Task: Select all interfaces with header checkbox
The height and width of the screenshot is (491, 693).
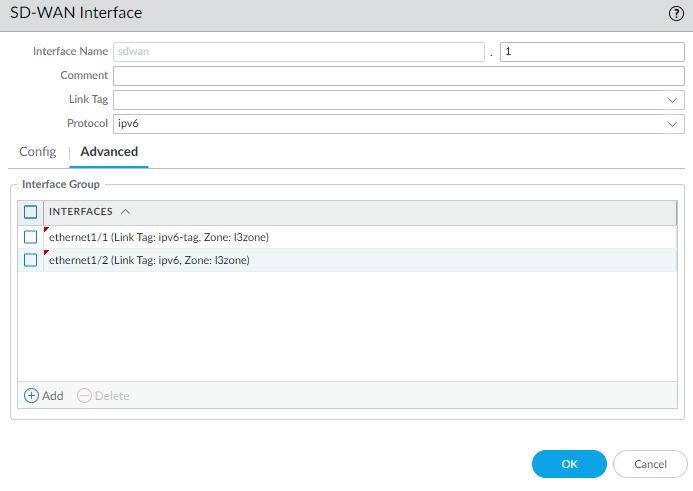Action: (31, 212)
